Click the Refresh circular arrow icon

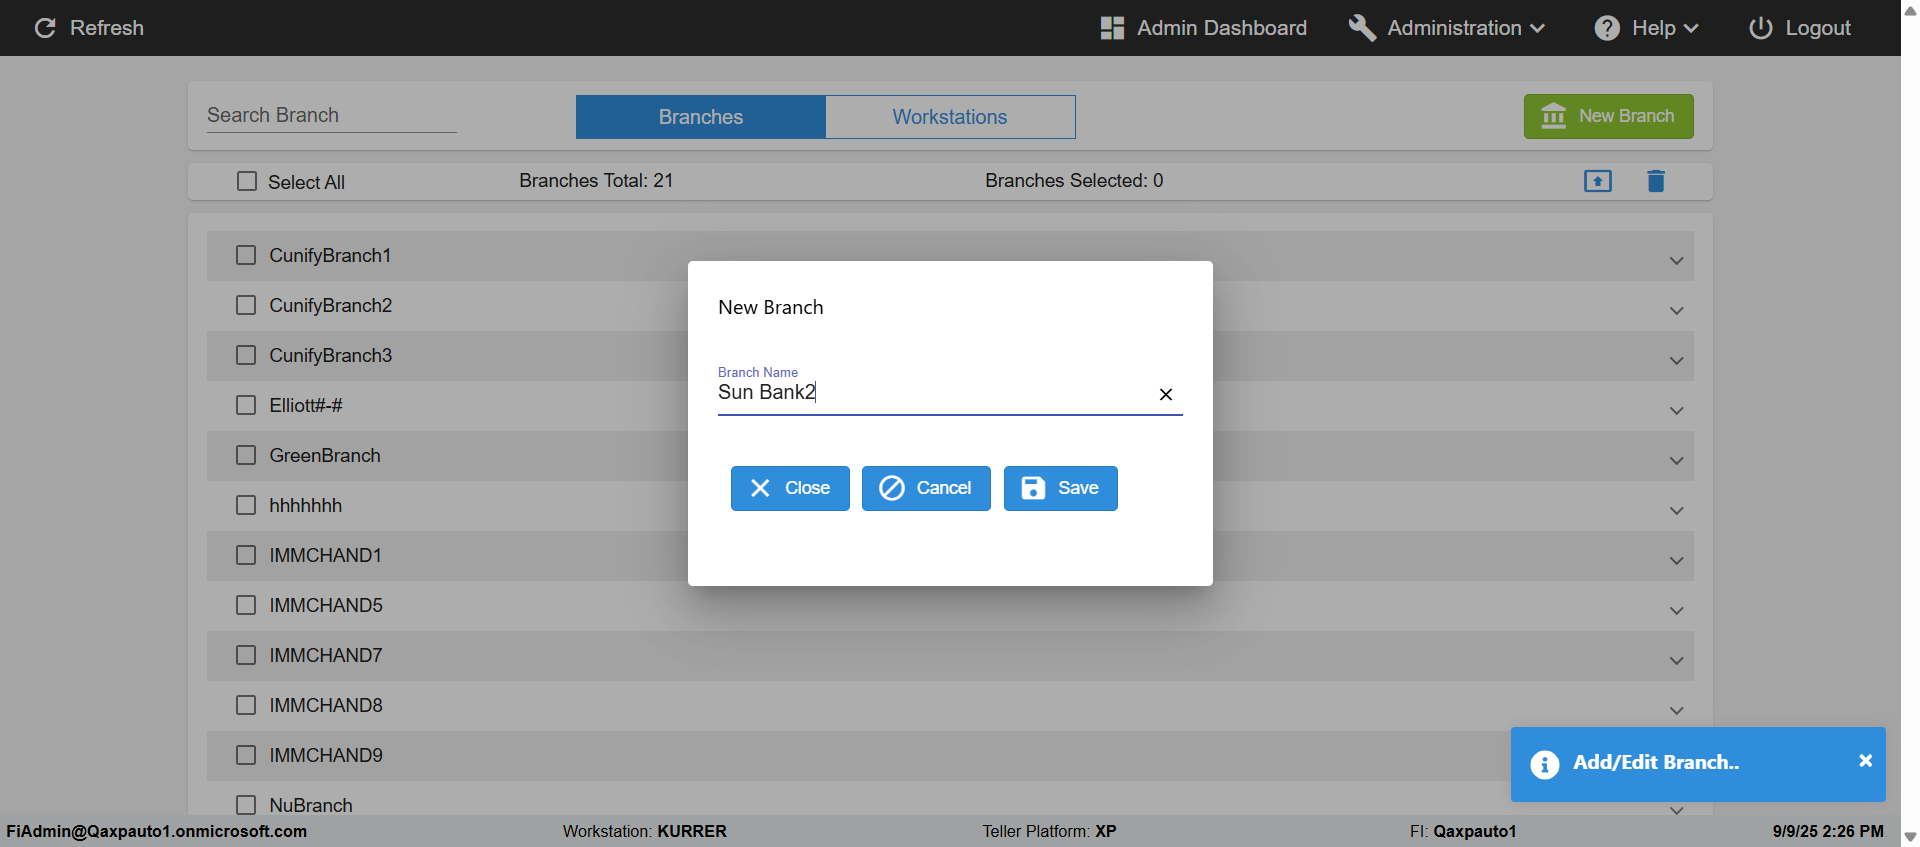[x=45, y=28]
